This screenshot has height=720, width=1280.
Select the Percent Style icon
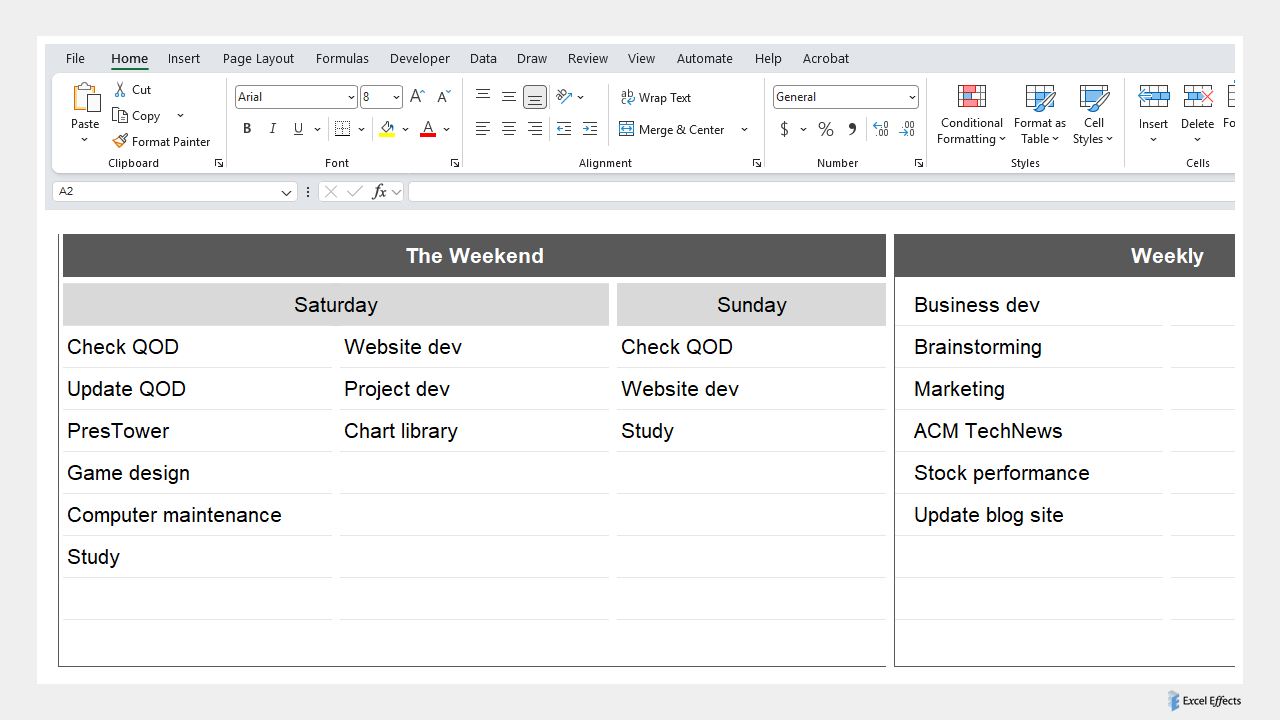click(x=825, y=129)
